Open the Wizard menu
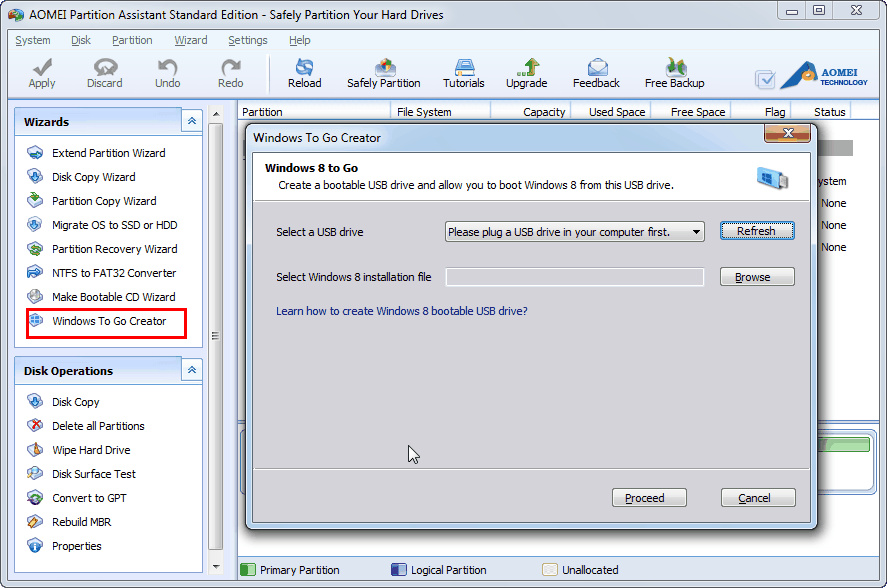The image size is (887, 588). click(x=191, y=40)
